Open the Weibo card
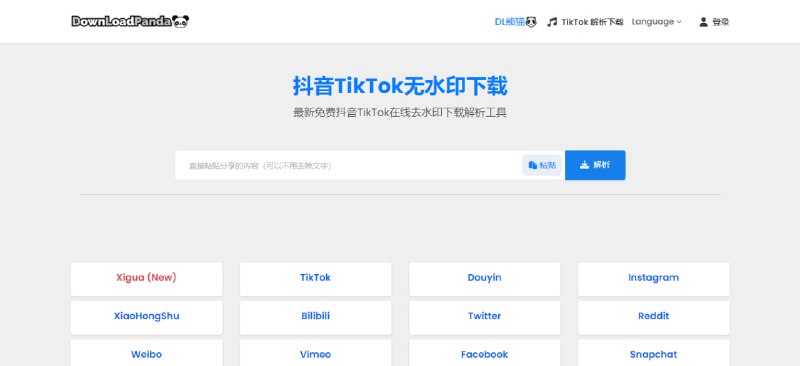The height and width of the screenshot is (366, 800). pyautogui.click(x=146, y=353)
